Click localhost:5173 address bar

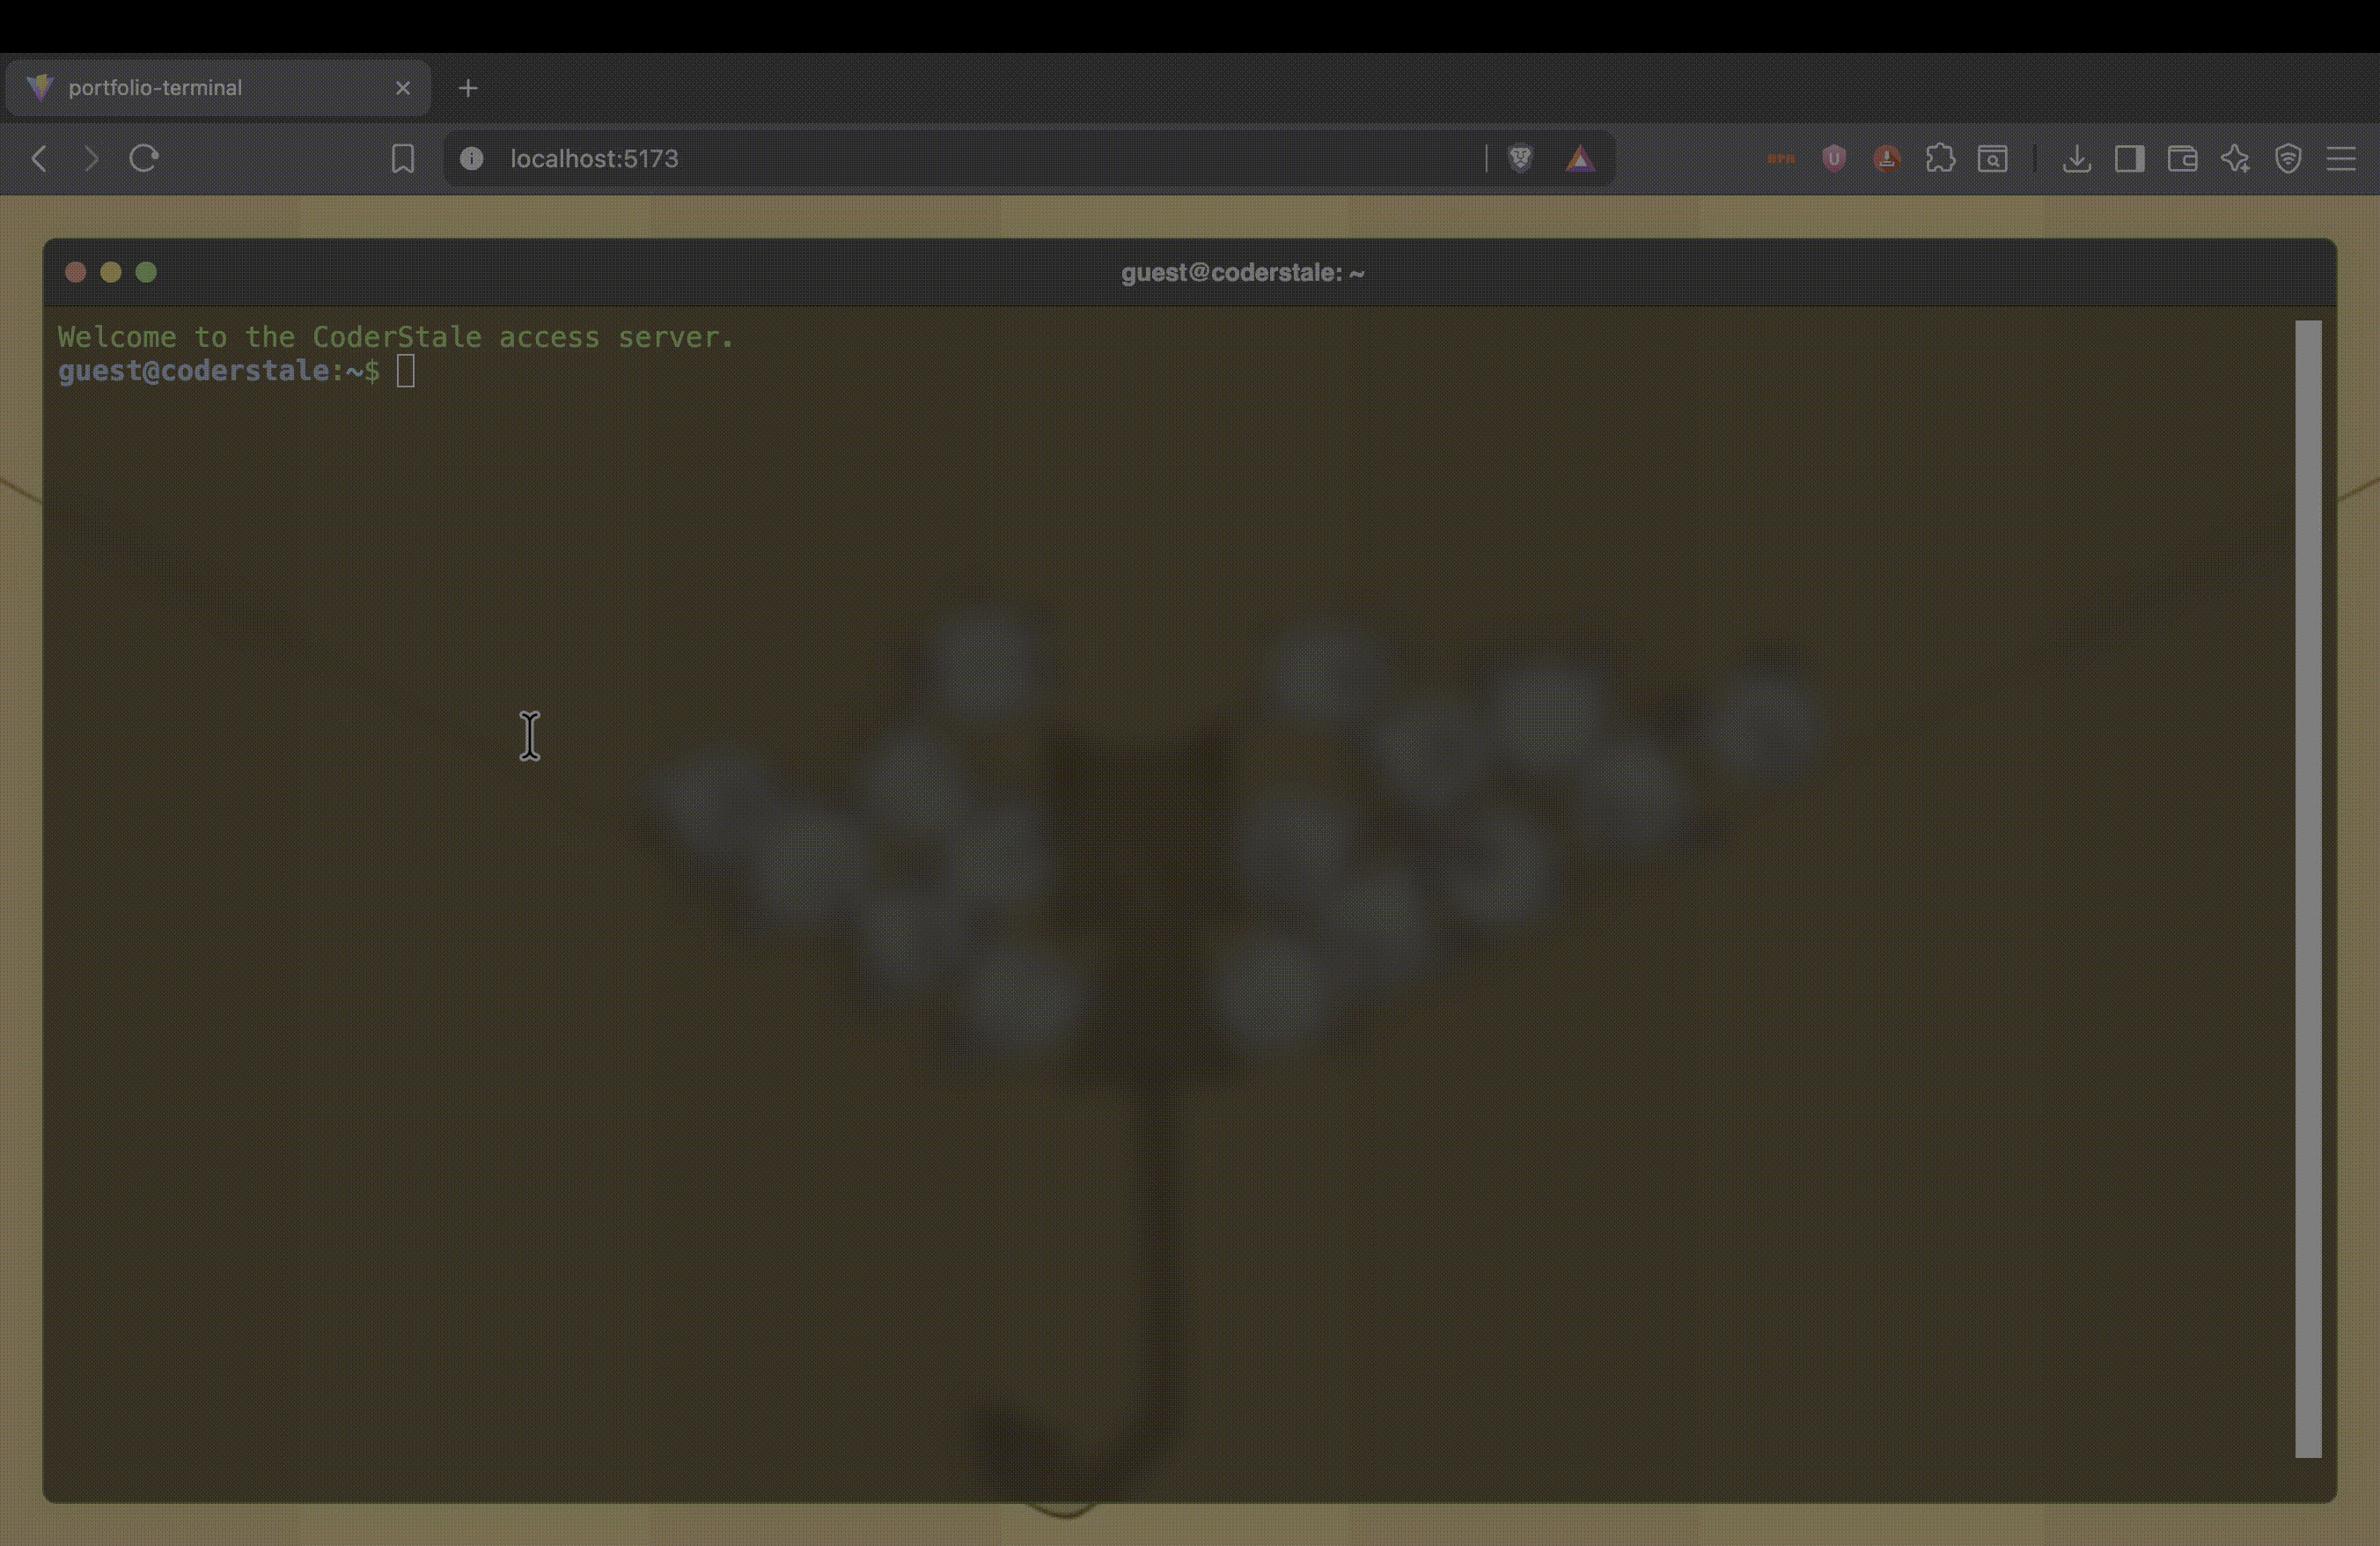pos(900,158)
